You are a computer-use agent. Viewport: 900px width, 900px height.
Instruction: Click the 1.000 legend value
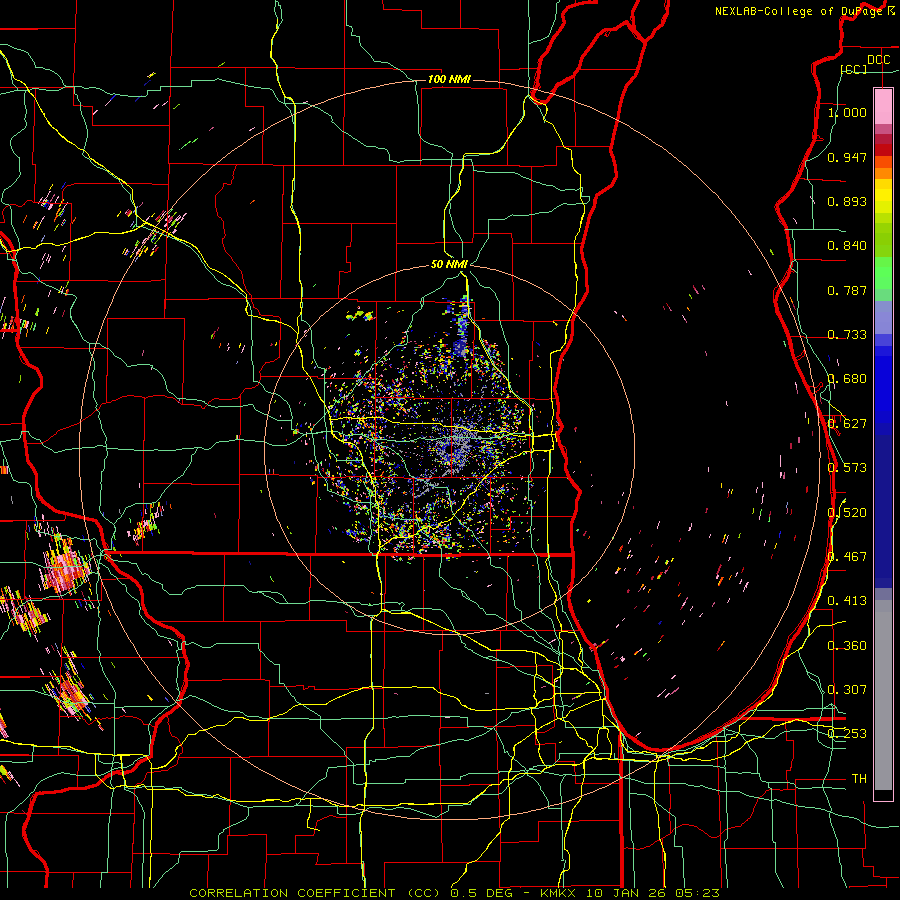pos(847,112)
